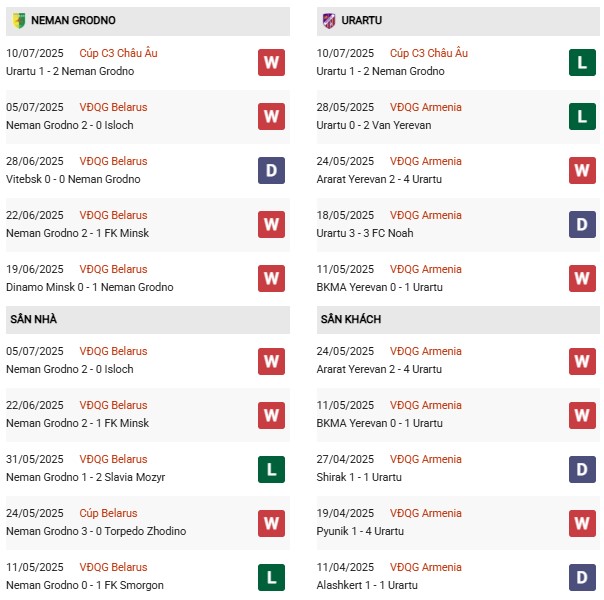
Task: Click the URARTU team header
Action: (361, 20)
